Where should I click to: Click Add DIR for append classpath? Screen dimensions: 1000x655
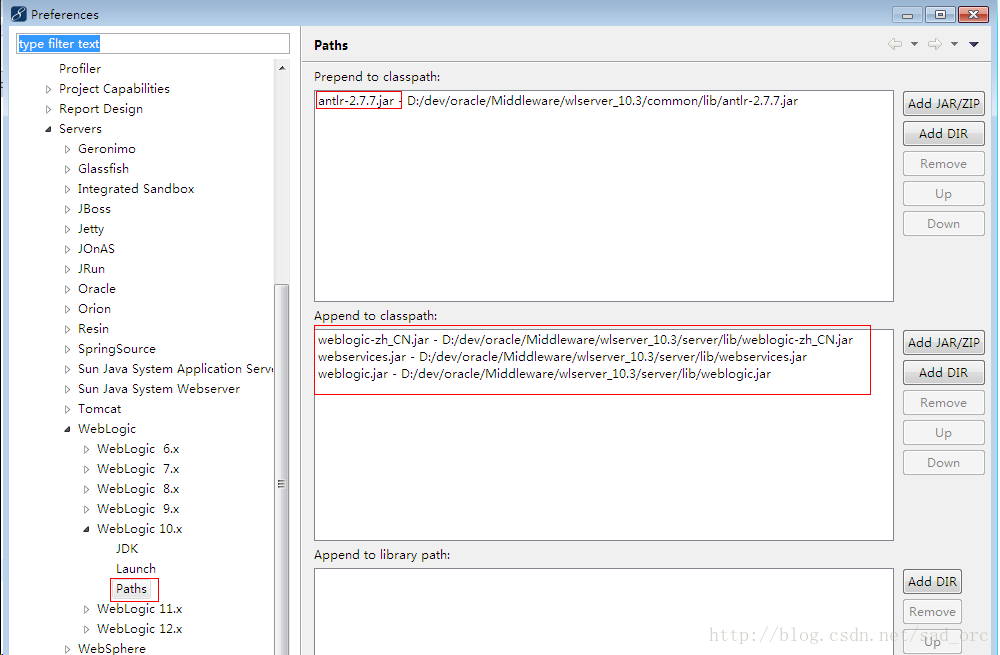[943, 372]
